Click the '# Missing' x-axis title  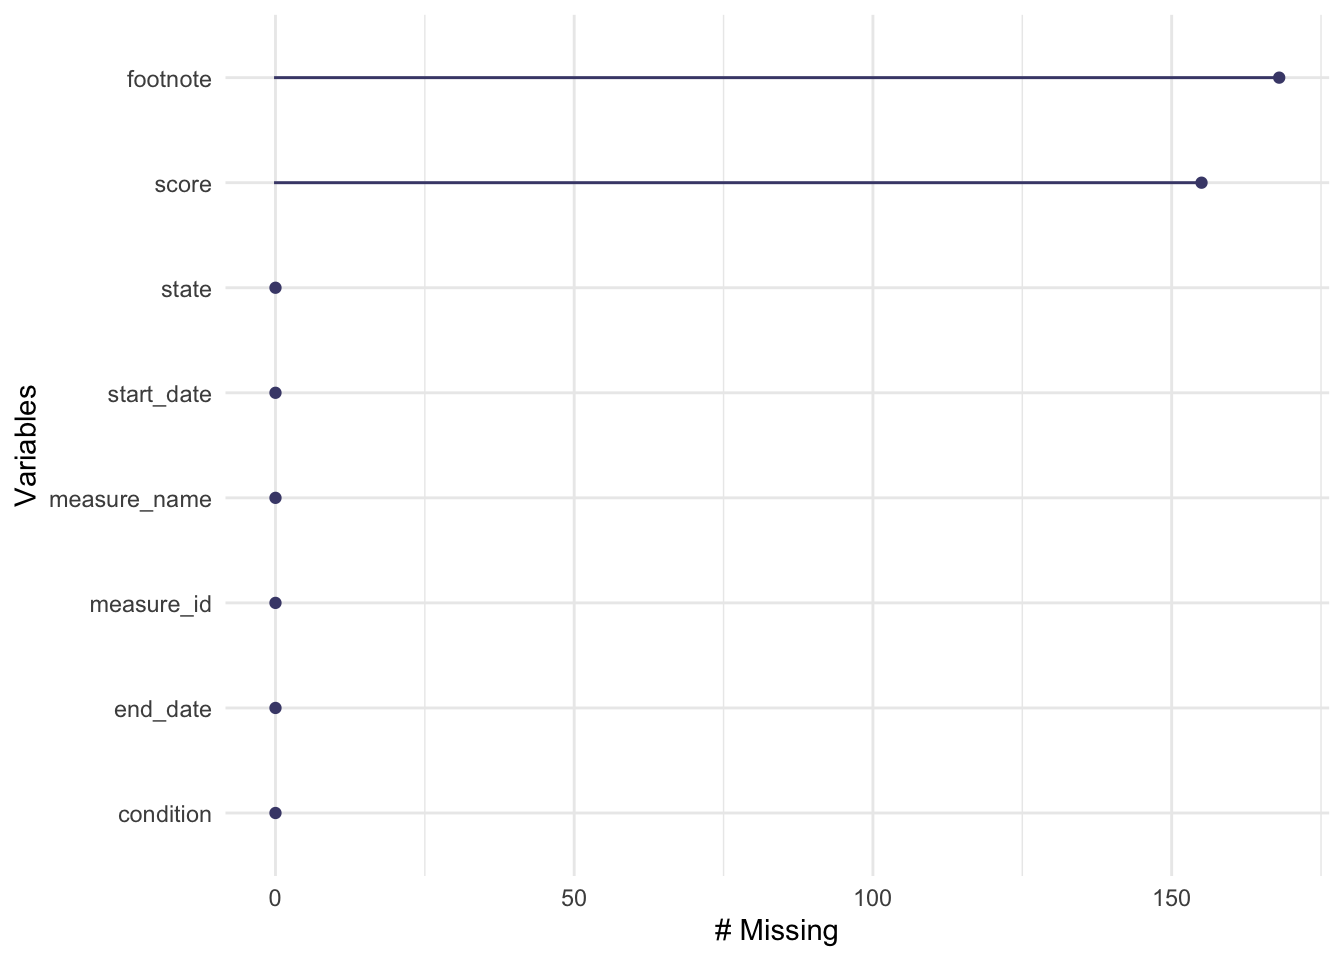[776, 931]
